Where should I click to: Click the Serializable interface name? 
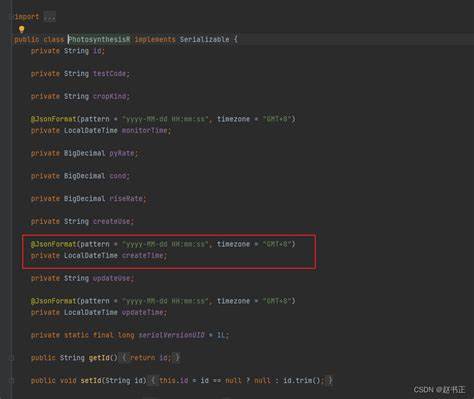coord(204,39)
